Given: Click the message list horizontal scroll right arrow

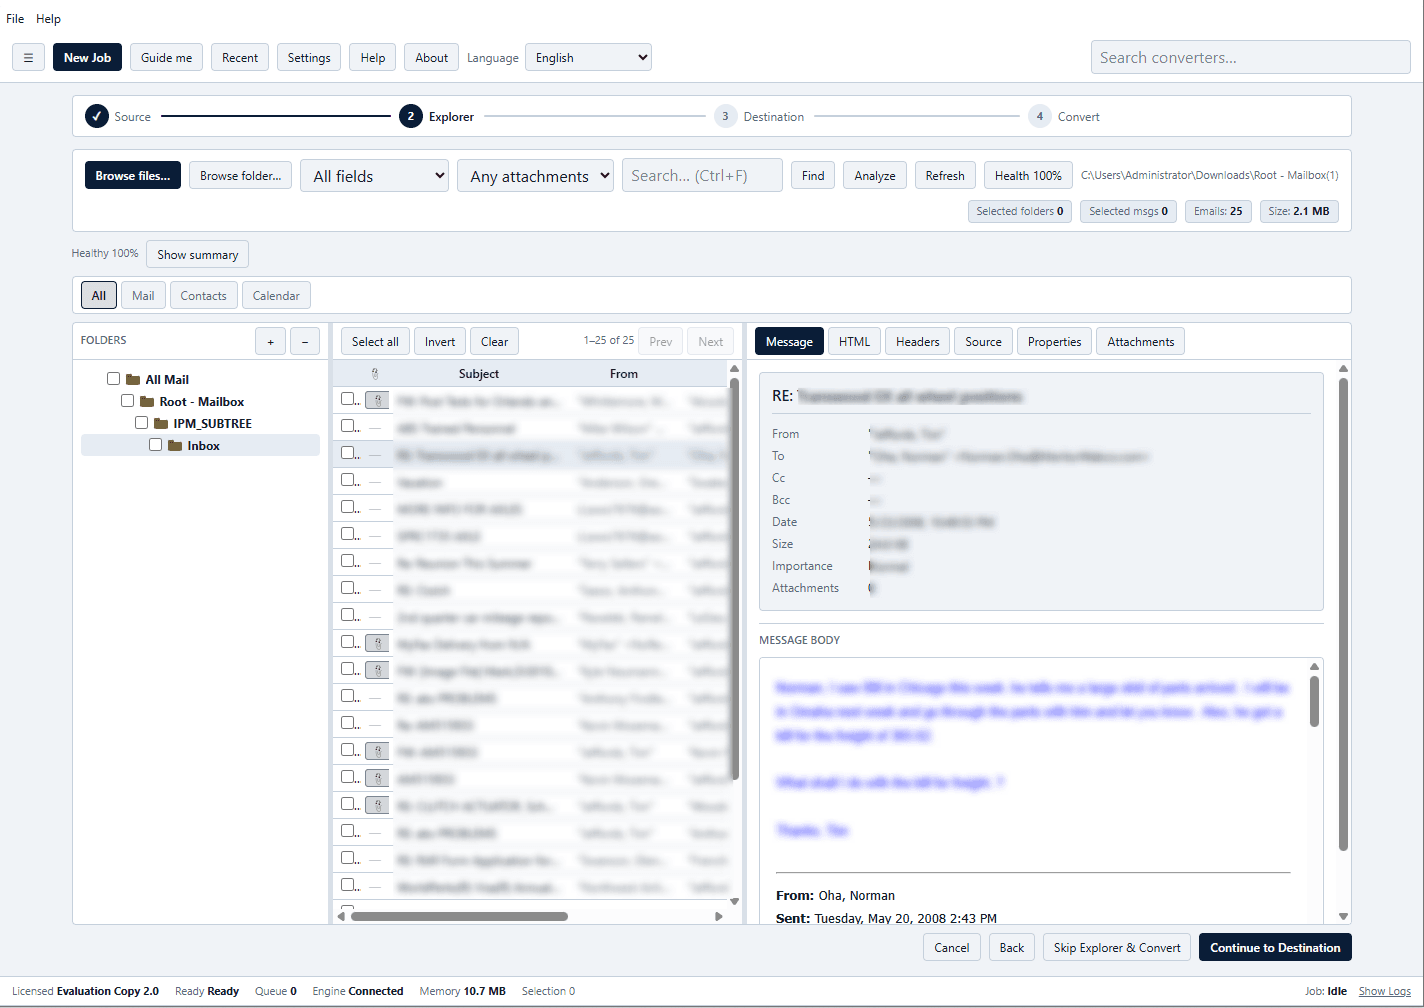Looking at the screenshot, I should (x=719, y=916).
